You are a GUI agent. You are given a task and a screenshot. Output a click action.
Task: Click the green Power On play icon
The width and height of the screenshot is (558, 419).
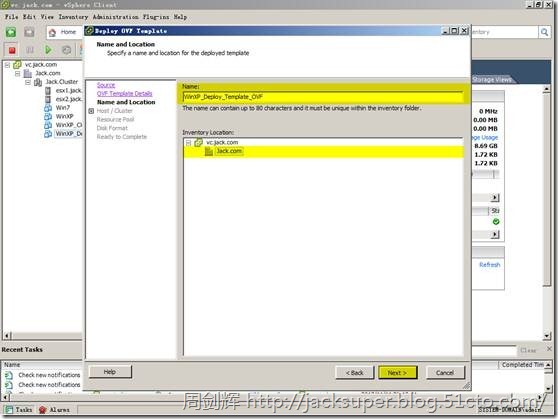[x=48, y=50]
